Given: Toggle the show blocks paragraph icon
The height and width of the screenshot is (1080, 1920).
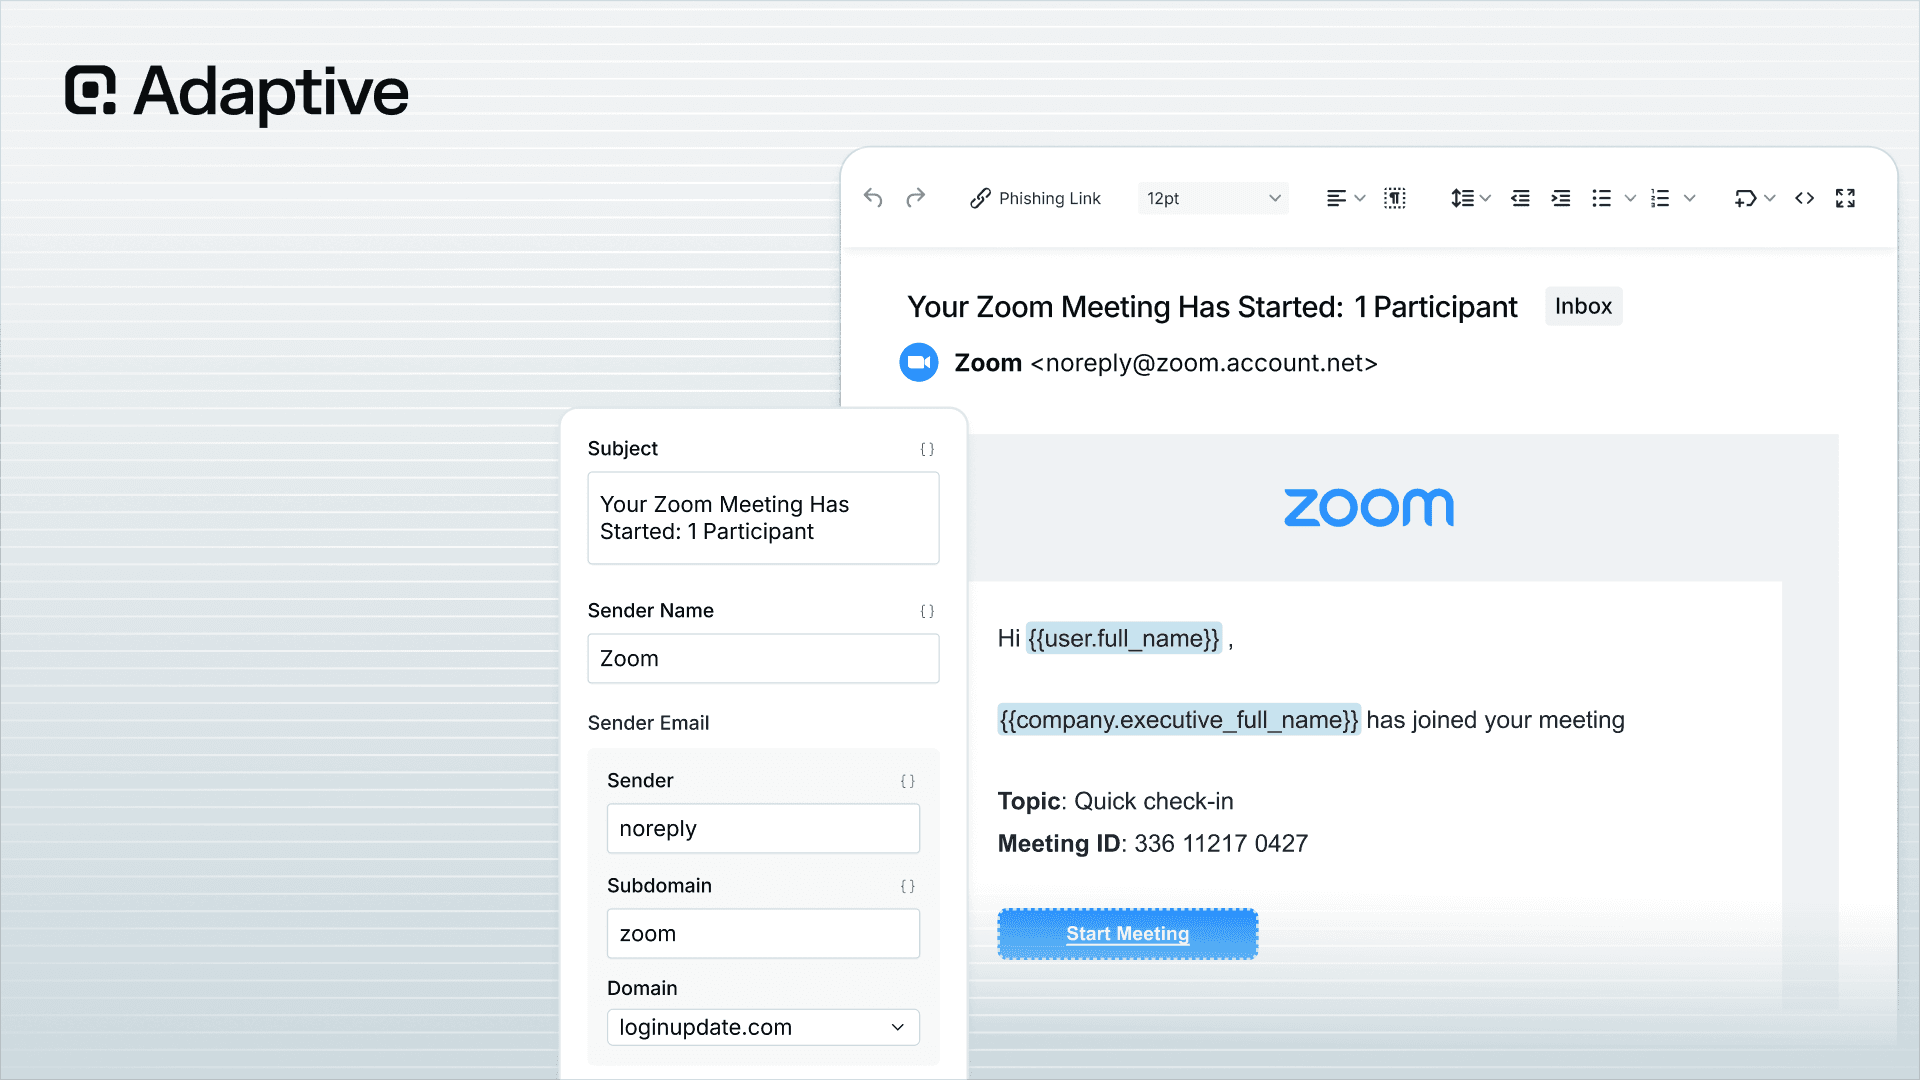Looking at the screenshot, I should click(x=1395, y=198).
